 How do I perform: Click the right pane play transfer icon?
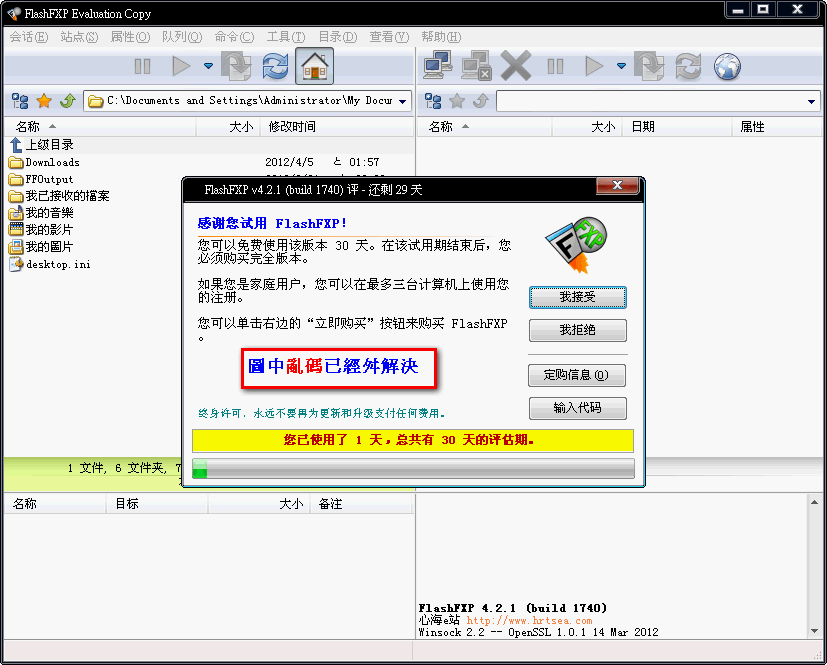click(x=594, y=66)
